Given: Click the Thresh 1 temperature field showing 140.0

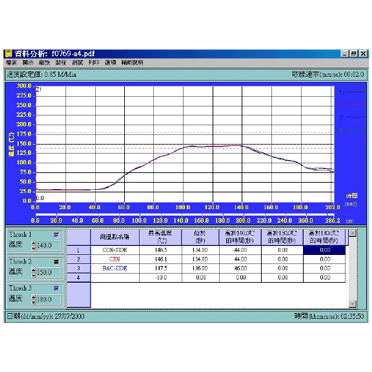Looking at the screenshot, I should [48, 246].
